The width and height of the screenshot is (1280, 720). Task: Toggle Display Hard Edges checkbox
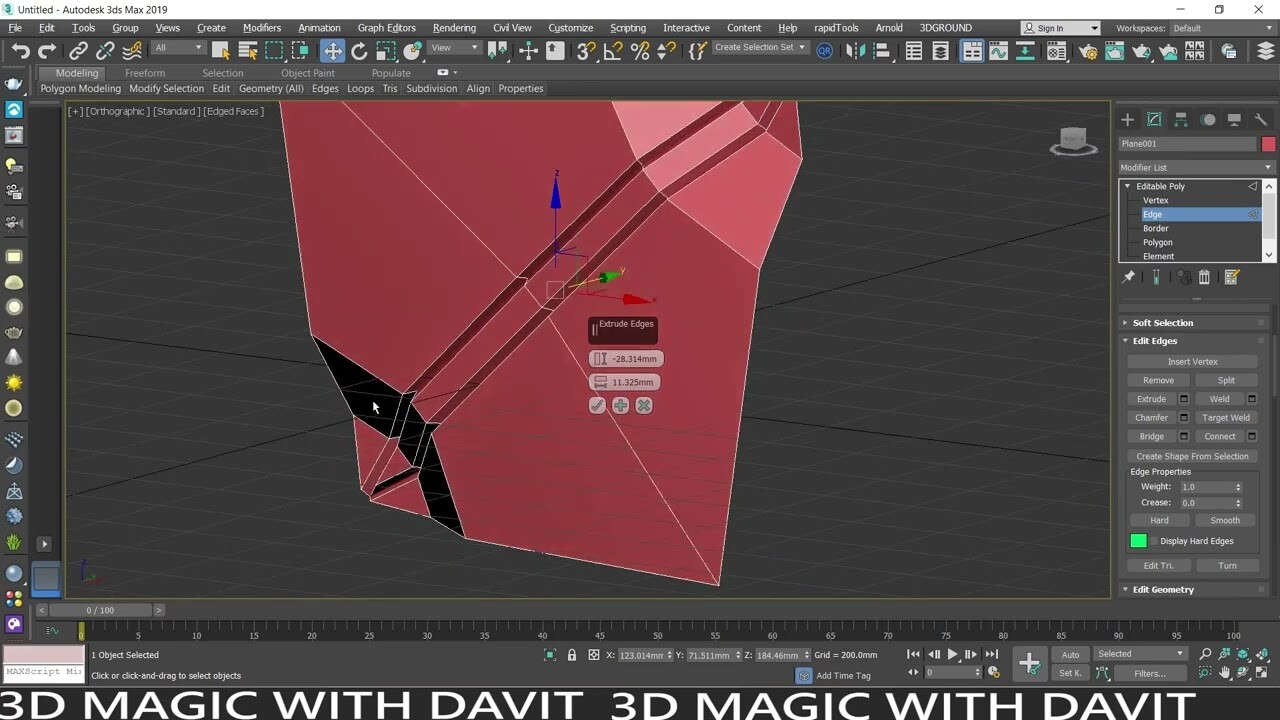pyautogui.click(x=1153, y=540)
